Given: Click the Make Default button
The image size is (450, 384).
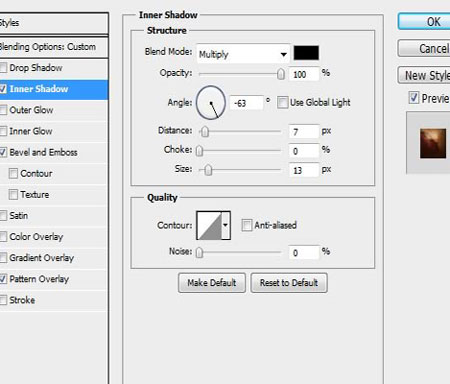Looking at the screenshot, I should pyautogui.click(x=212, y=283).
